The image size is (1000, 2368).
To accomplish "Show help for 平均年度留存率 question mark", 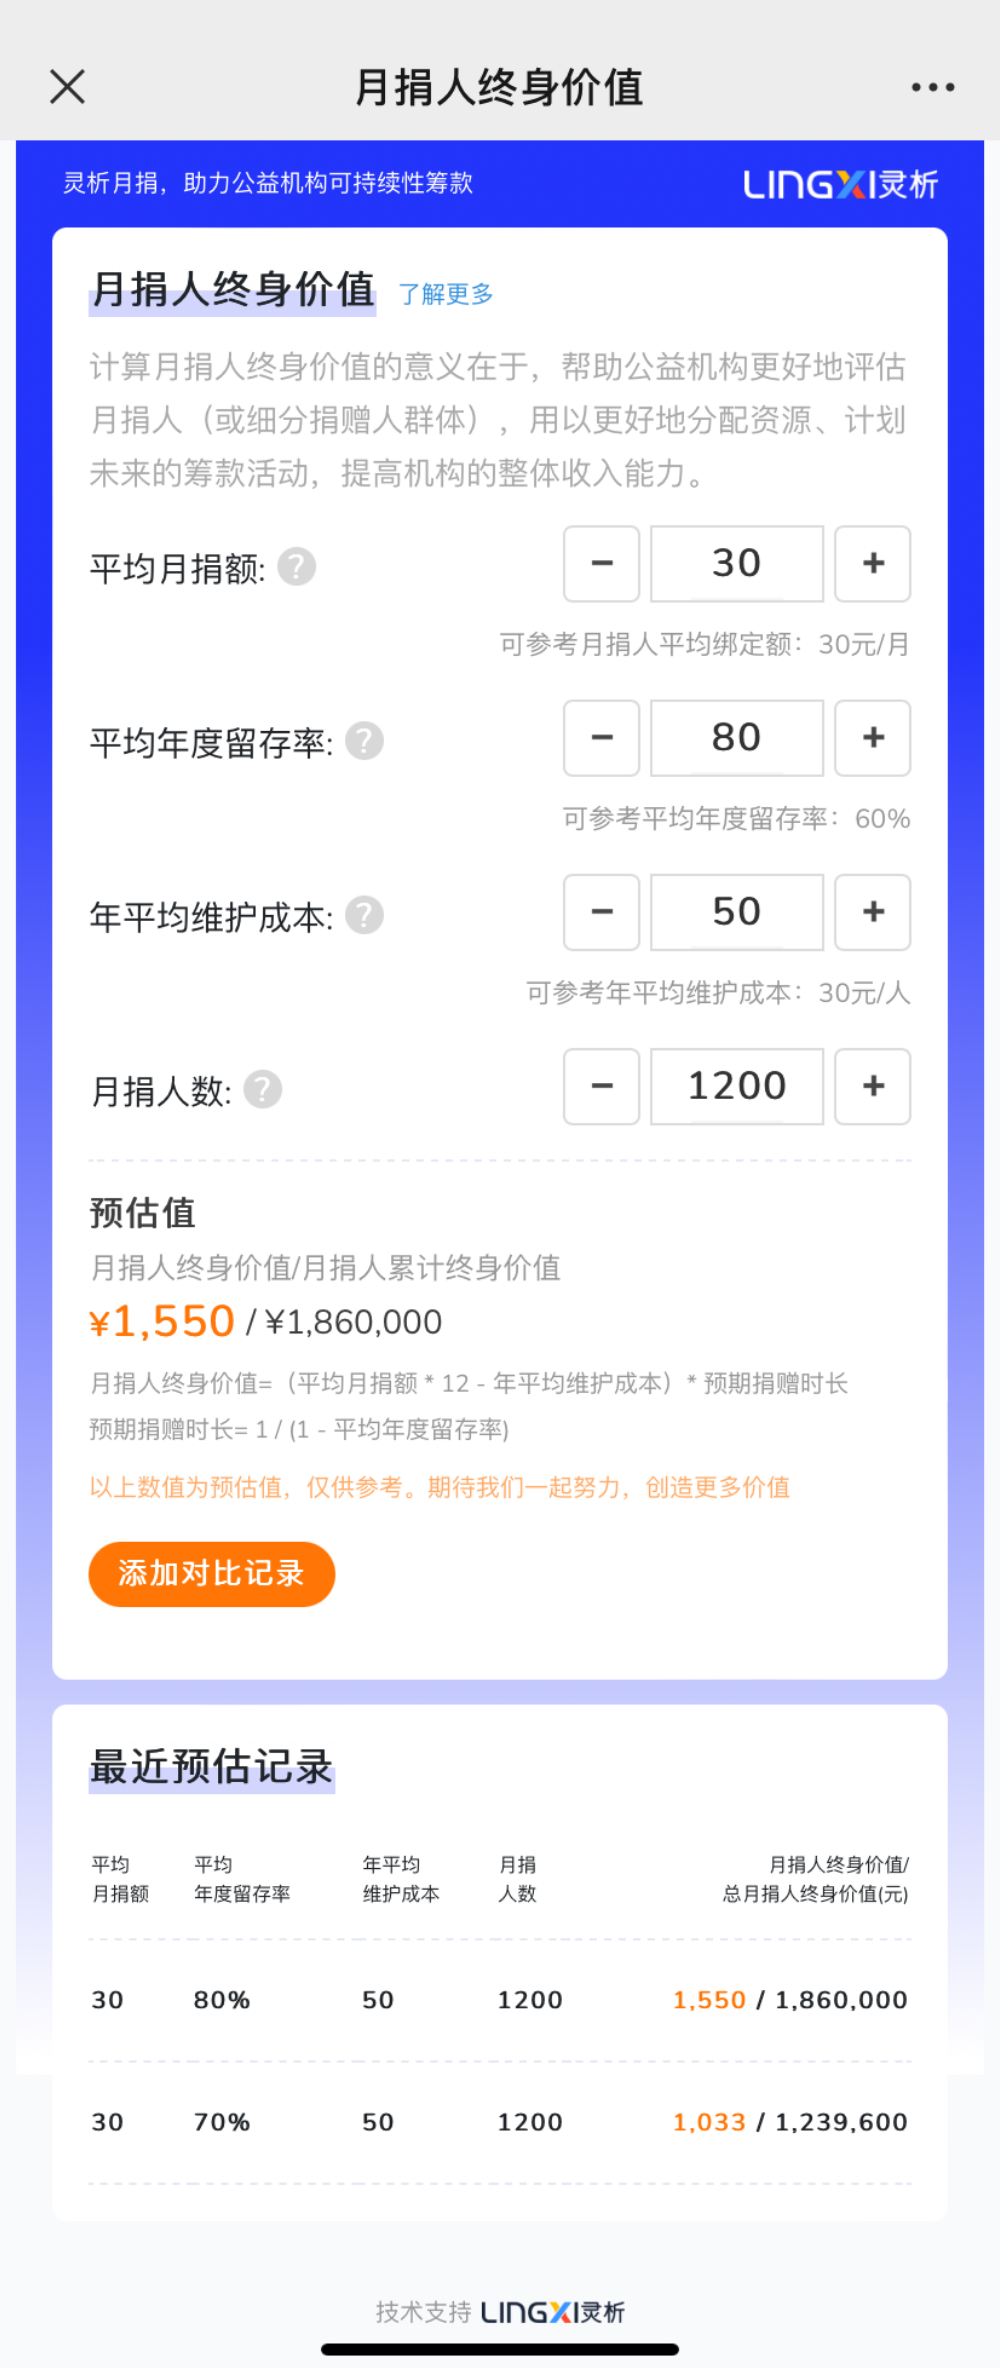I will pyautogui.click(x=364, y=741).
